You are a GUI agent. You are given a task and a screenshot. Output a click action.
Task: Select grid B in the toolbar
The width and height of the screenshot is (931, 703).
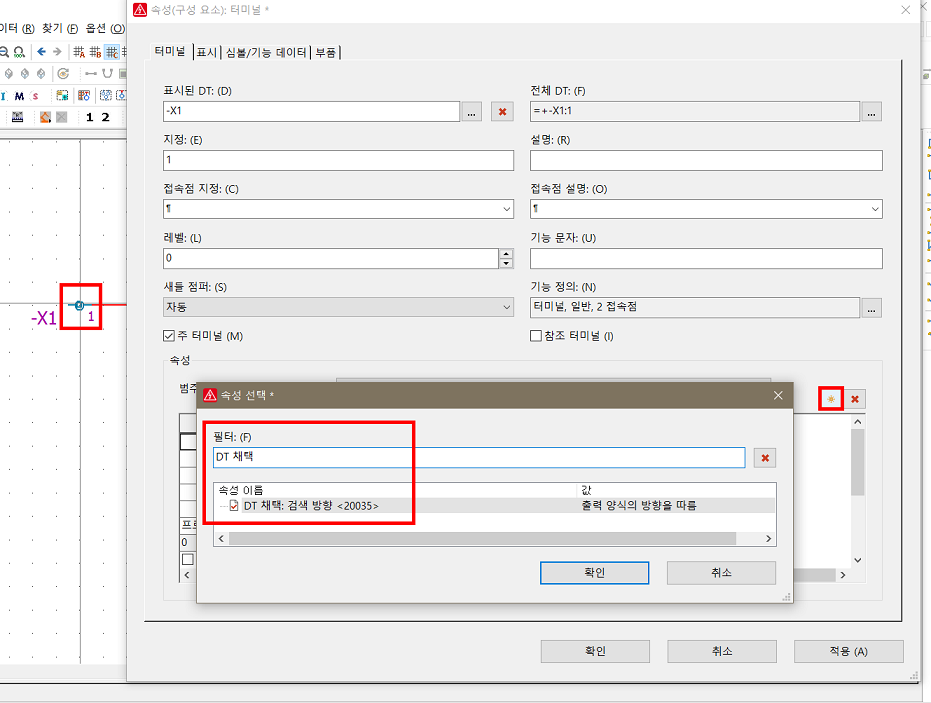95,52
